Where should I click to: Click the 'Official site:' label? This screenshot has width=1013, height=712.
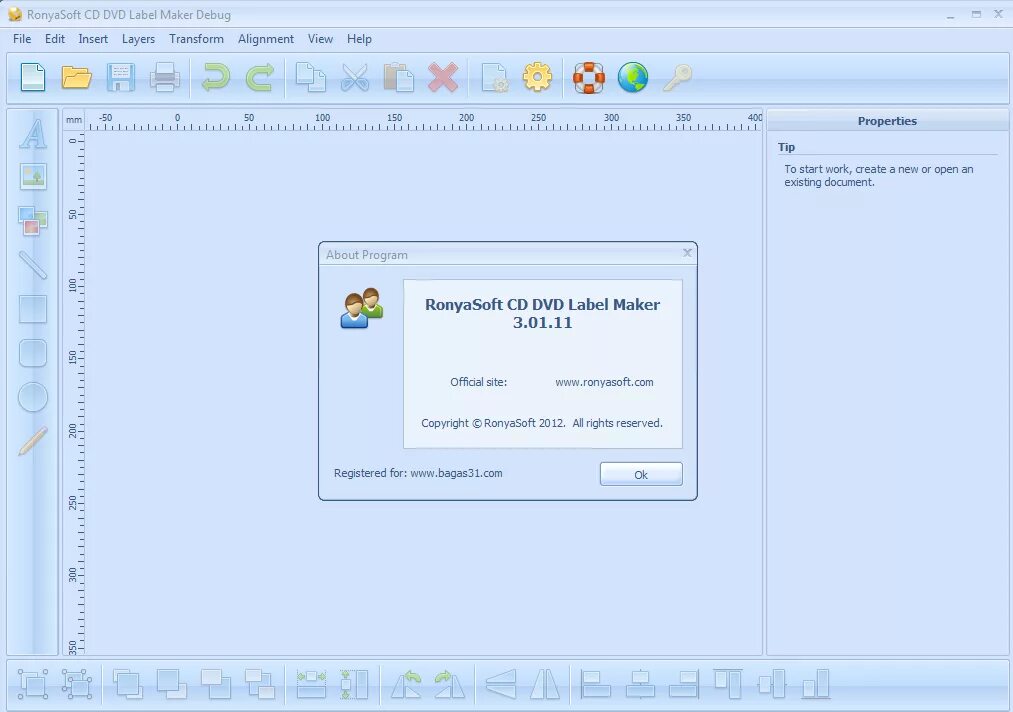(x=479, y=382)
